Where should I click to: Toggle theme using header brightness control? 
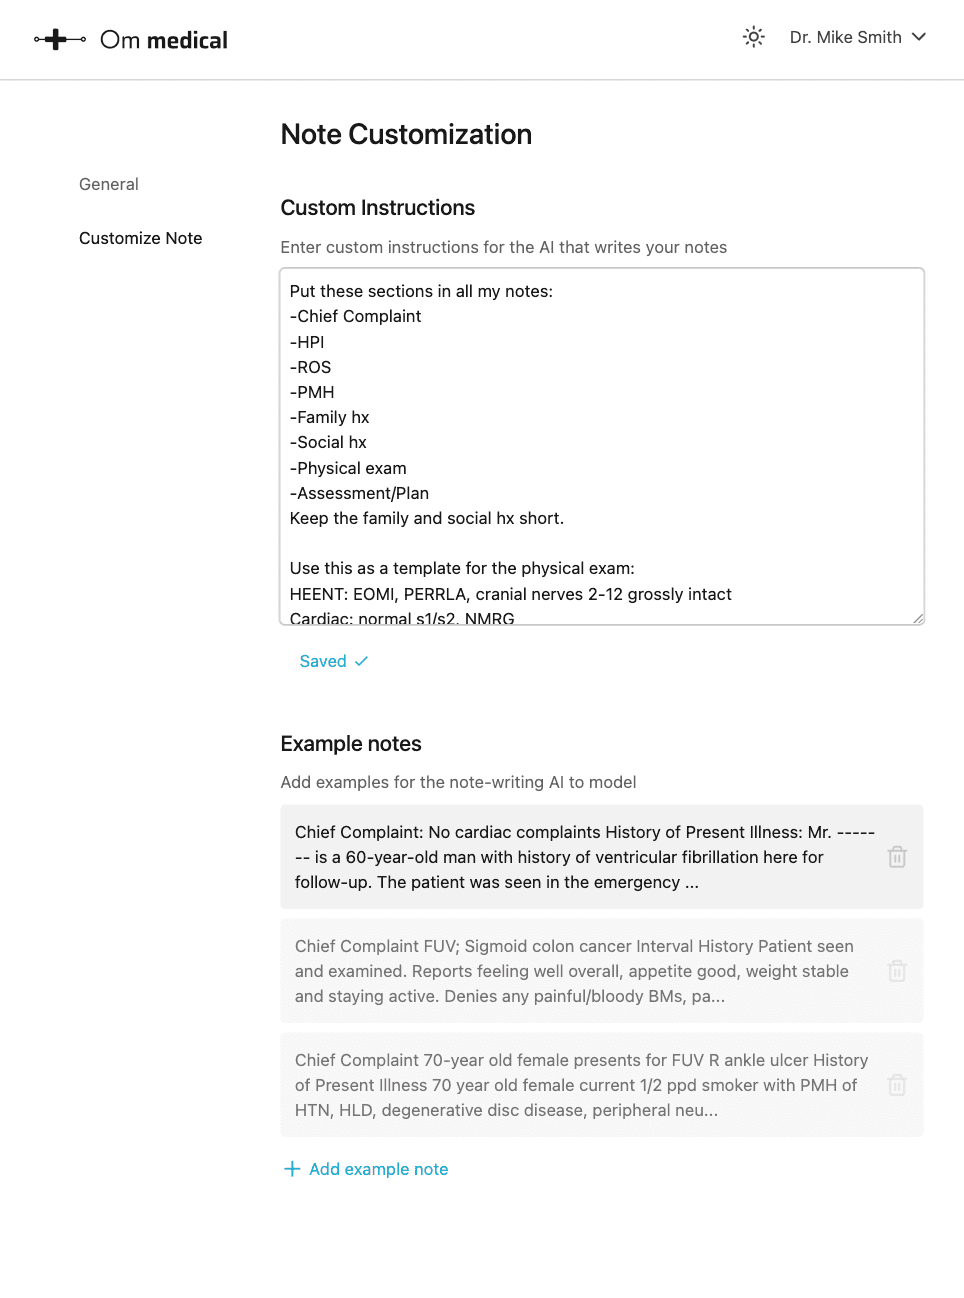753,37
